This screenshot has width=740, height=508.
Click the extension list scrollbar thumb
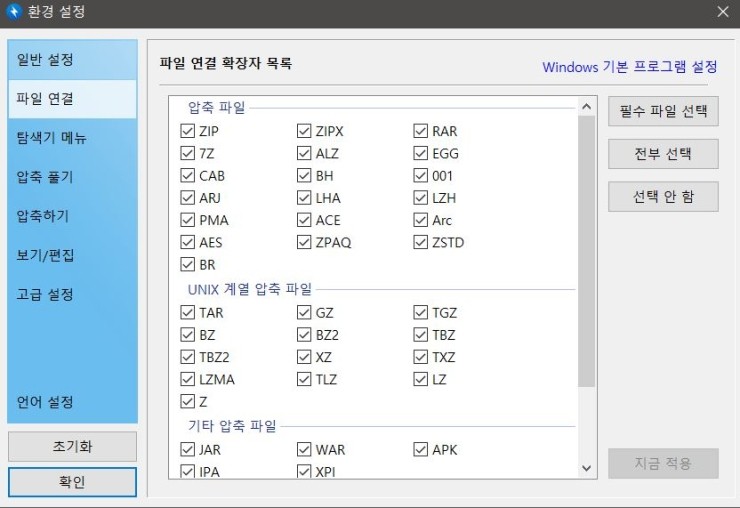click(x=587, y=251)
